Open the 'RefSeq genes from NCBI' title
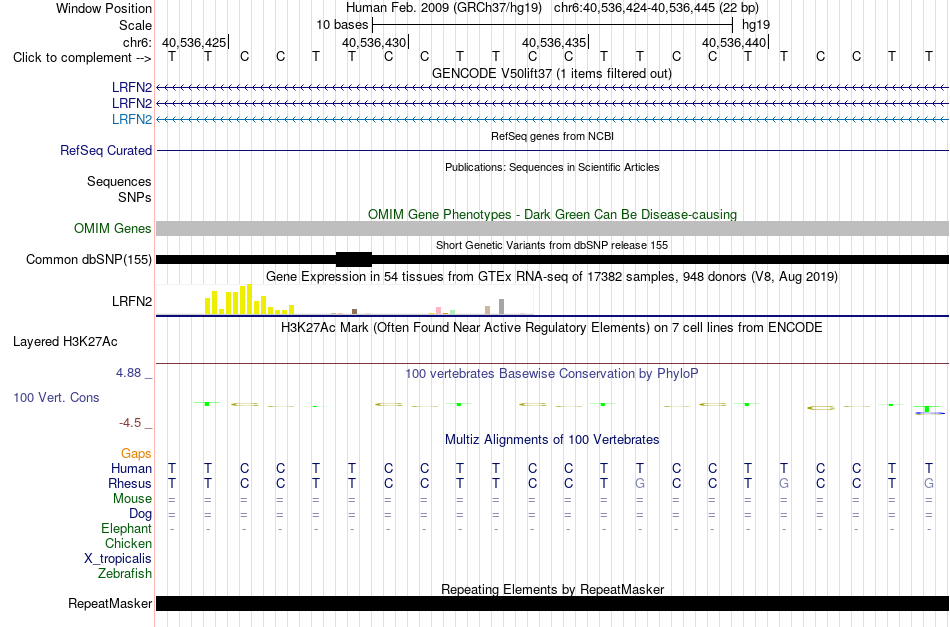The image size is (950, 627). 553,136
